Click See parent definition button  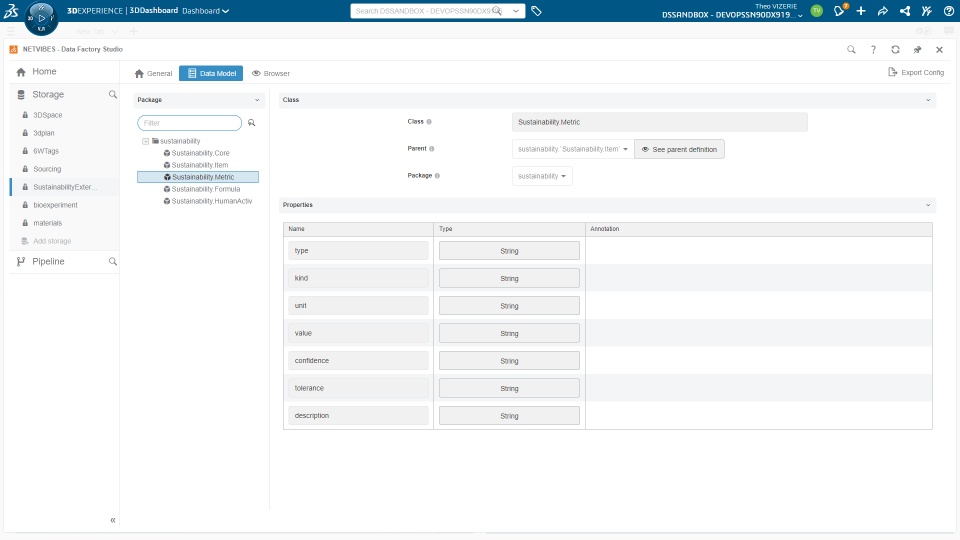[679, 149]
